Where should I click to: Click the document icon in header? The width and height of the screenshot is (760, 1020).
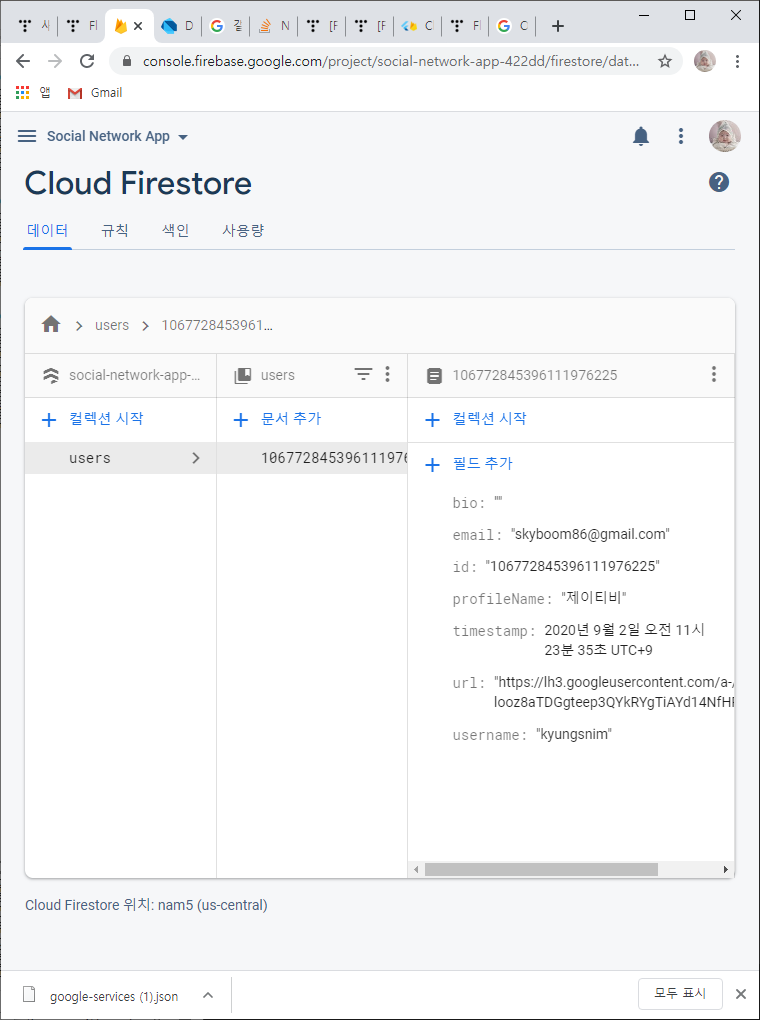[x=434, y=375]
